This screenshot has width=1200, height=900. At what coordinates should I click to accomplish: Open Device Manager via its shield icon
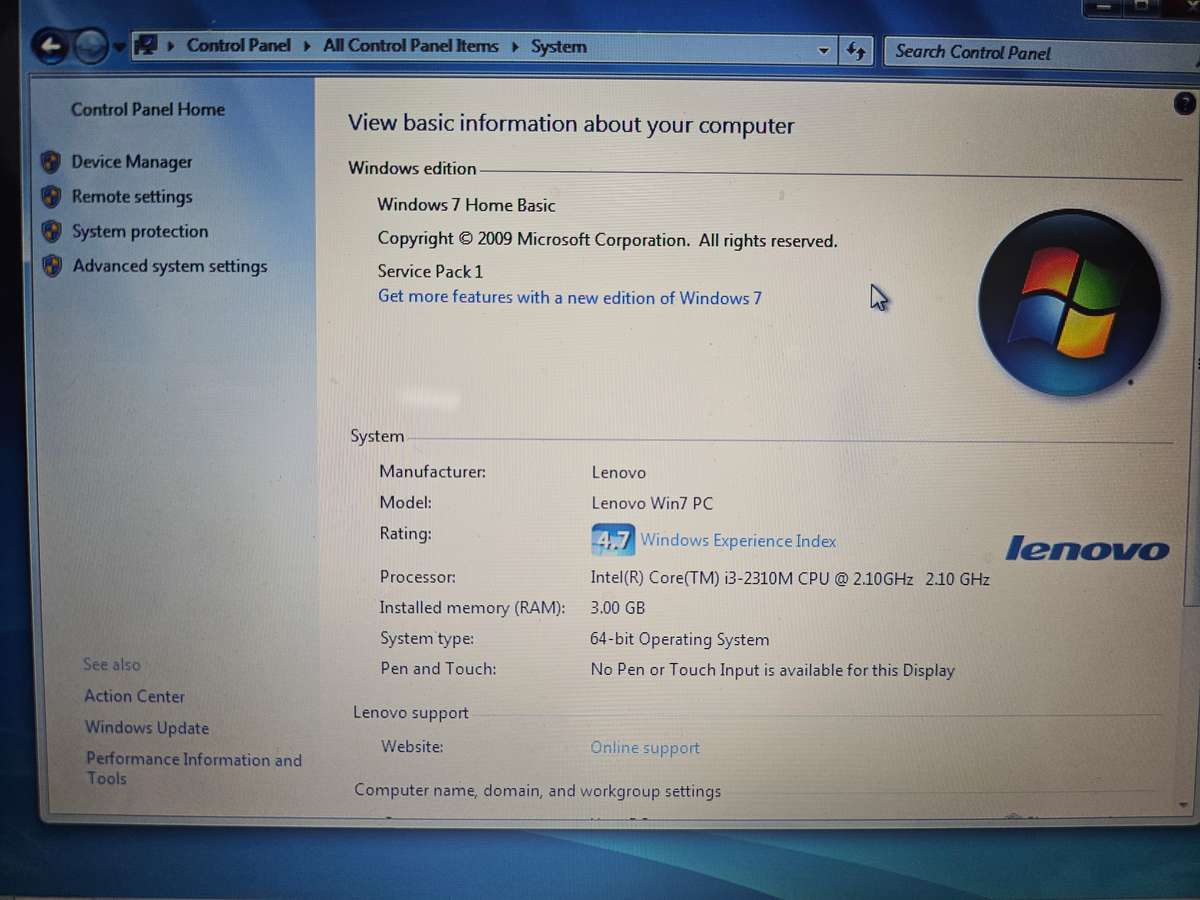click(x=51, y=161)
